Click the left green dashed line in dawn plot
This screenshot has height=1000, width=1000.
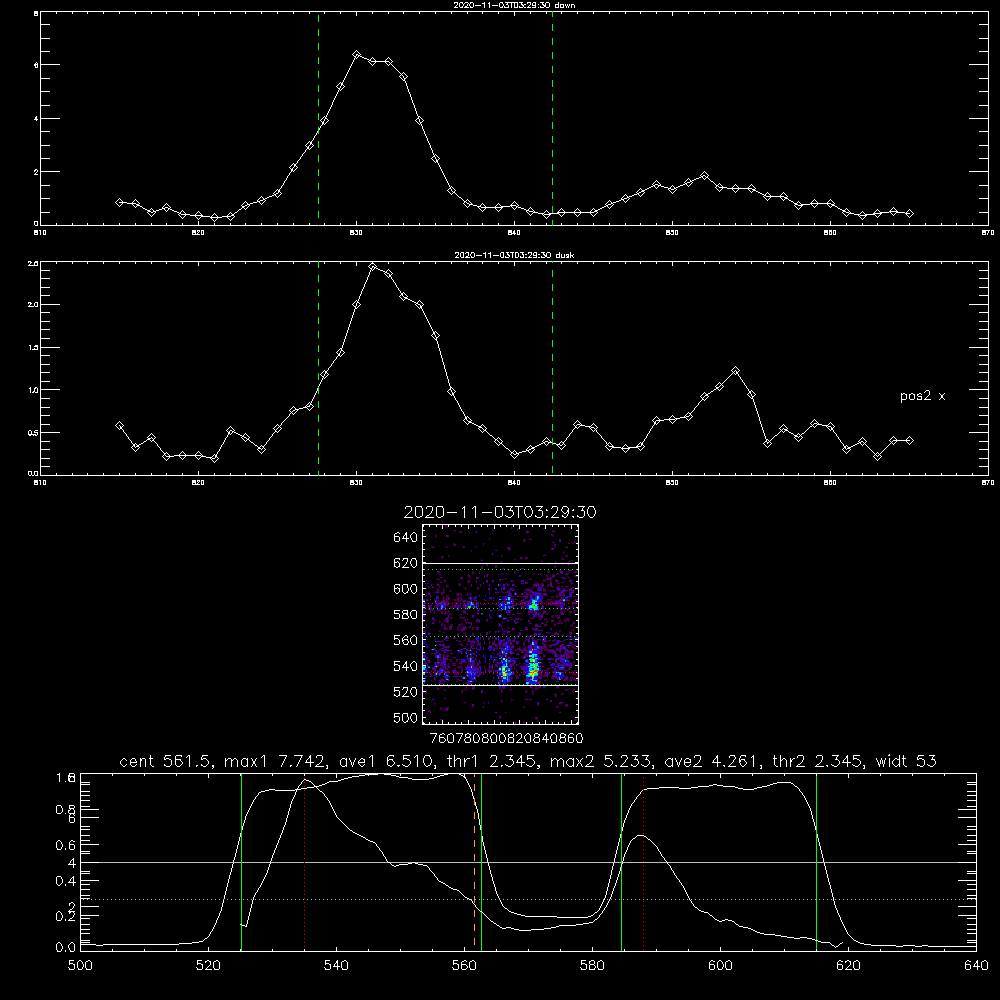point(318,118)
